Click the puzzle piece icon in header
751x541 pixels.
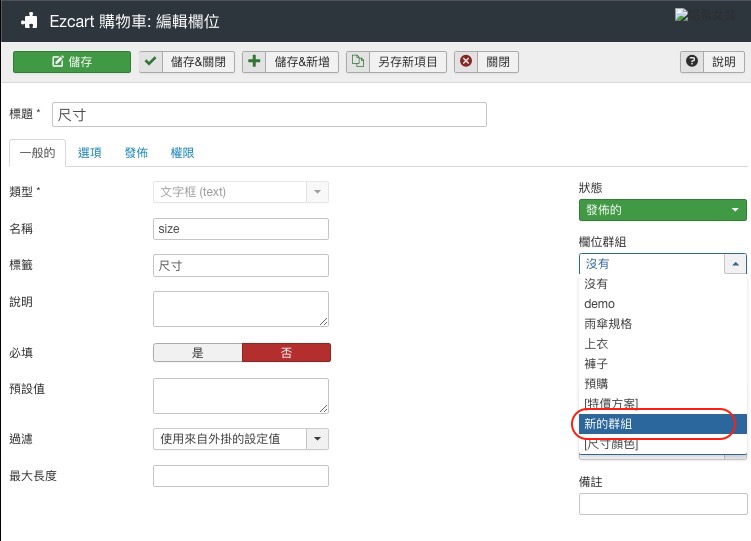(x=30, y=20)
